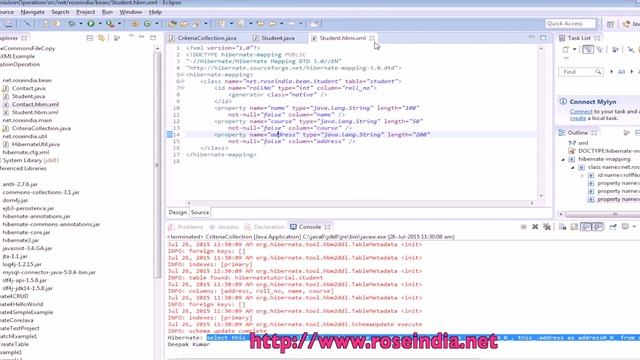Collapse hibernate-mapping node in Outline
640x360 pixels.
563,159
